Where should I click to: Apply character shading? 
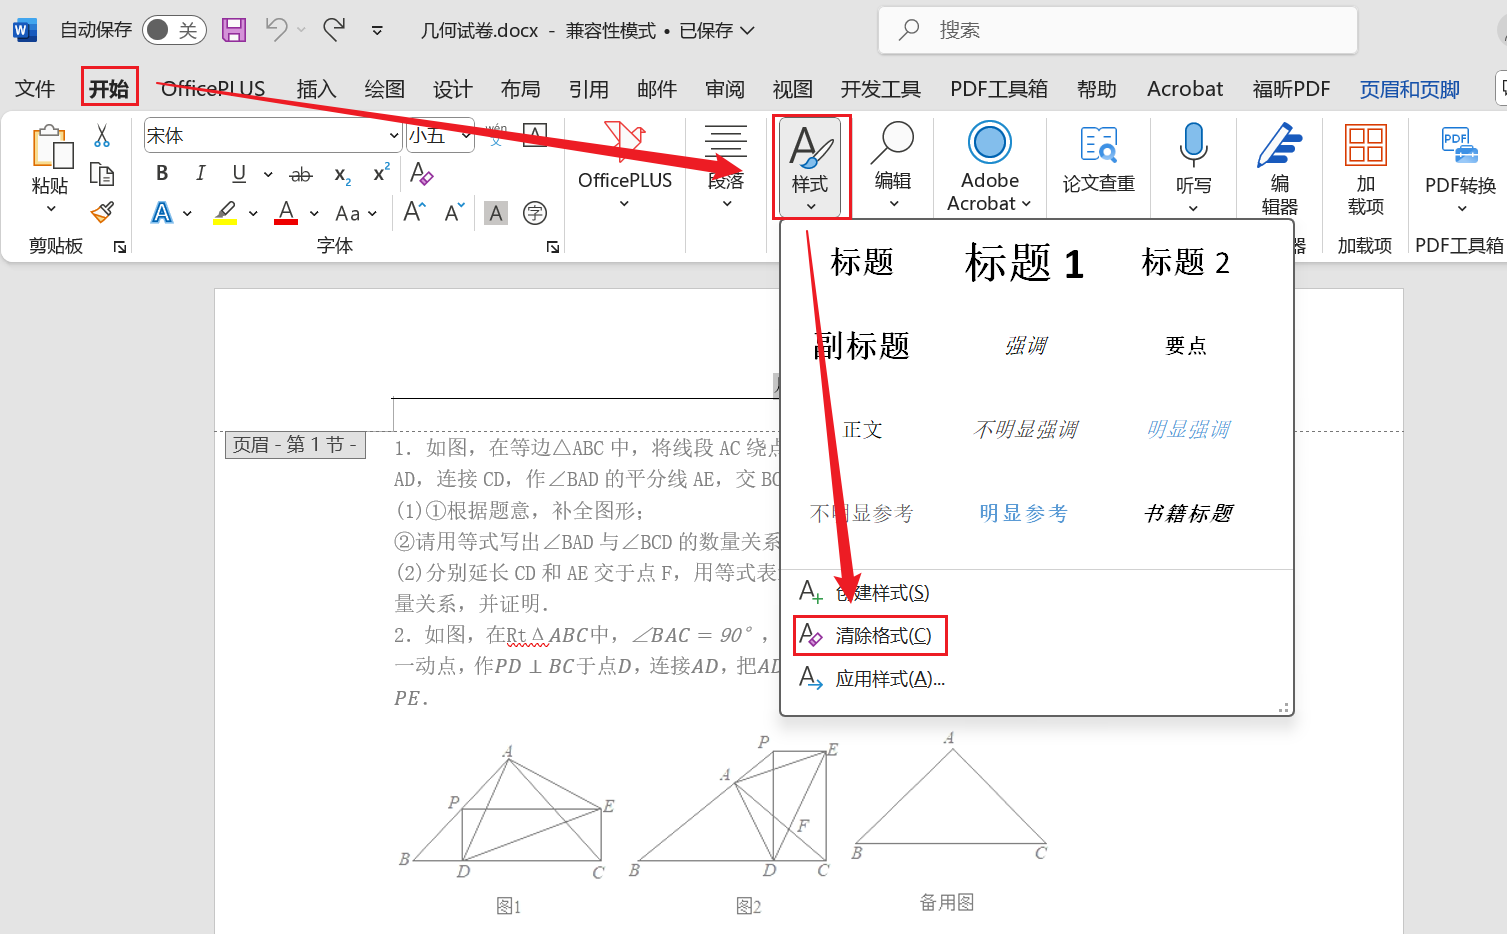pos(496,213)
